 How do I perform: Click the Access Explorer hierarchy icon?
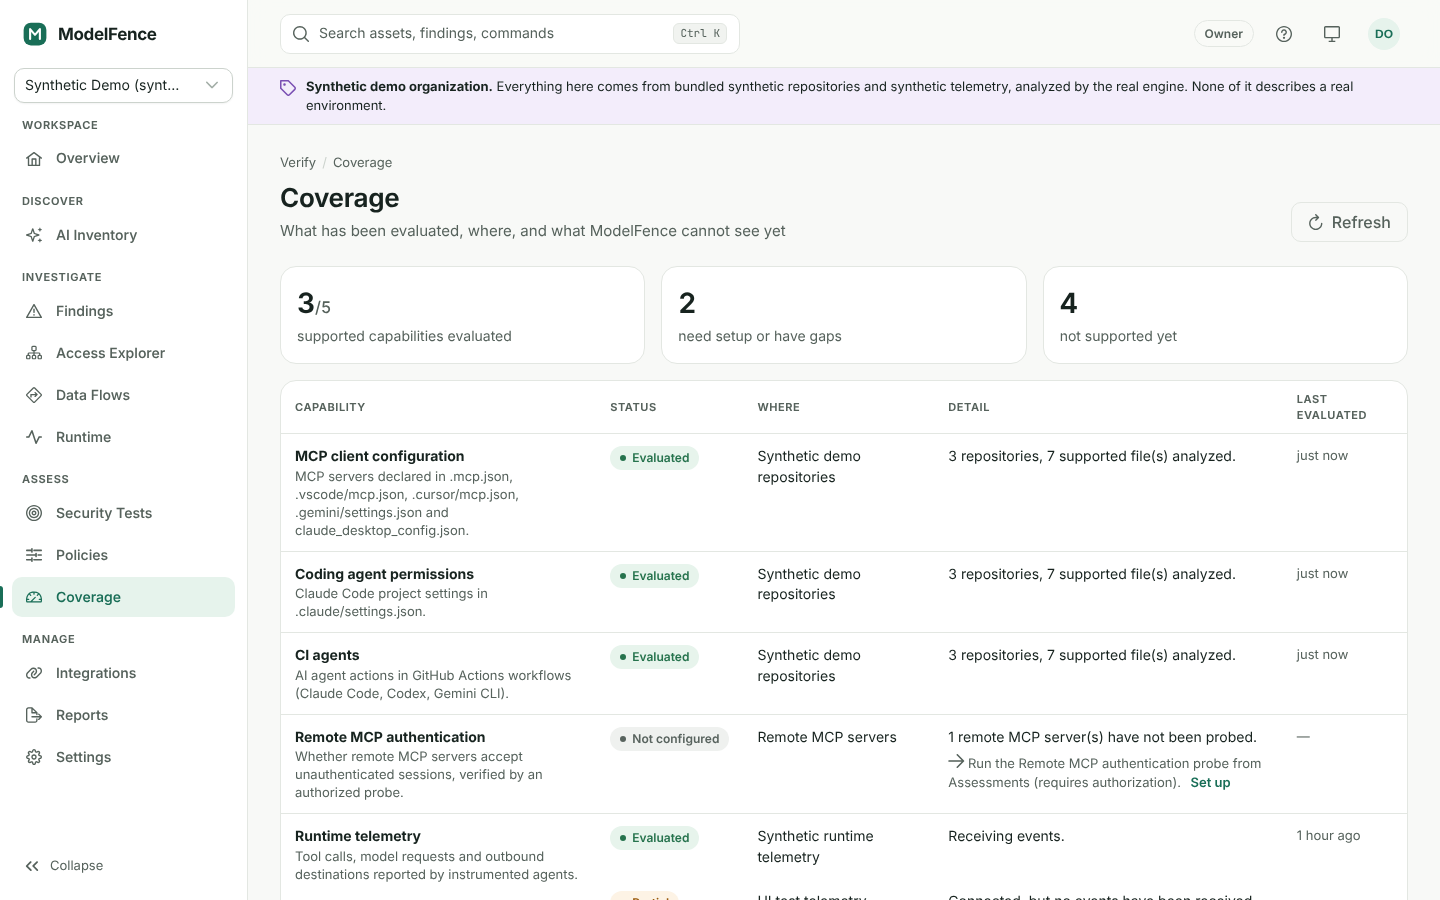coord(34,353)
